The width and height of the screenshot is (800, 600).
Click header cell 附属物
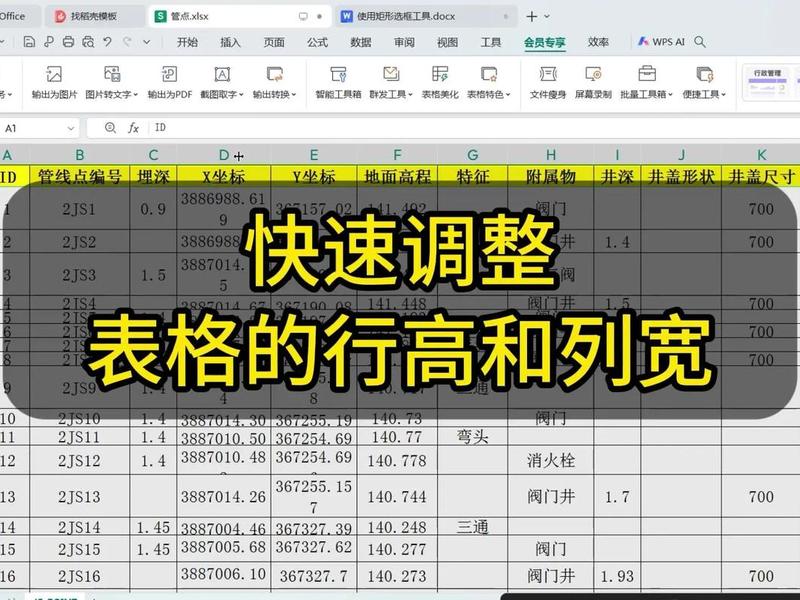click(x=551, y=176)
